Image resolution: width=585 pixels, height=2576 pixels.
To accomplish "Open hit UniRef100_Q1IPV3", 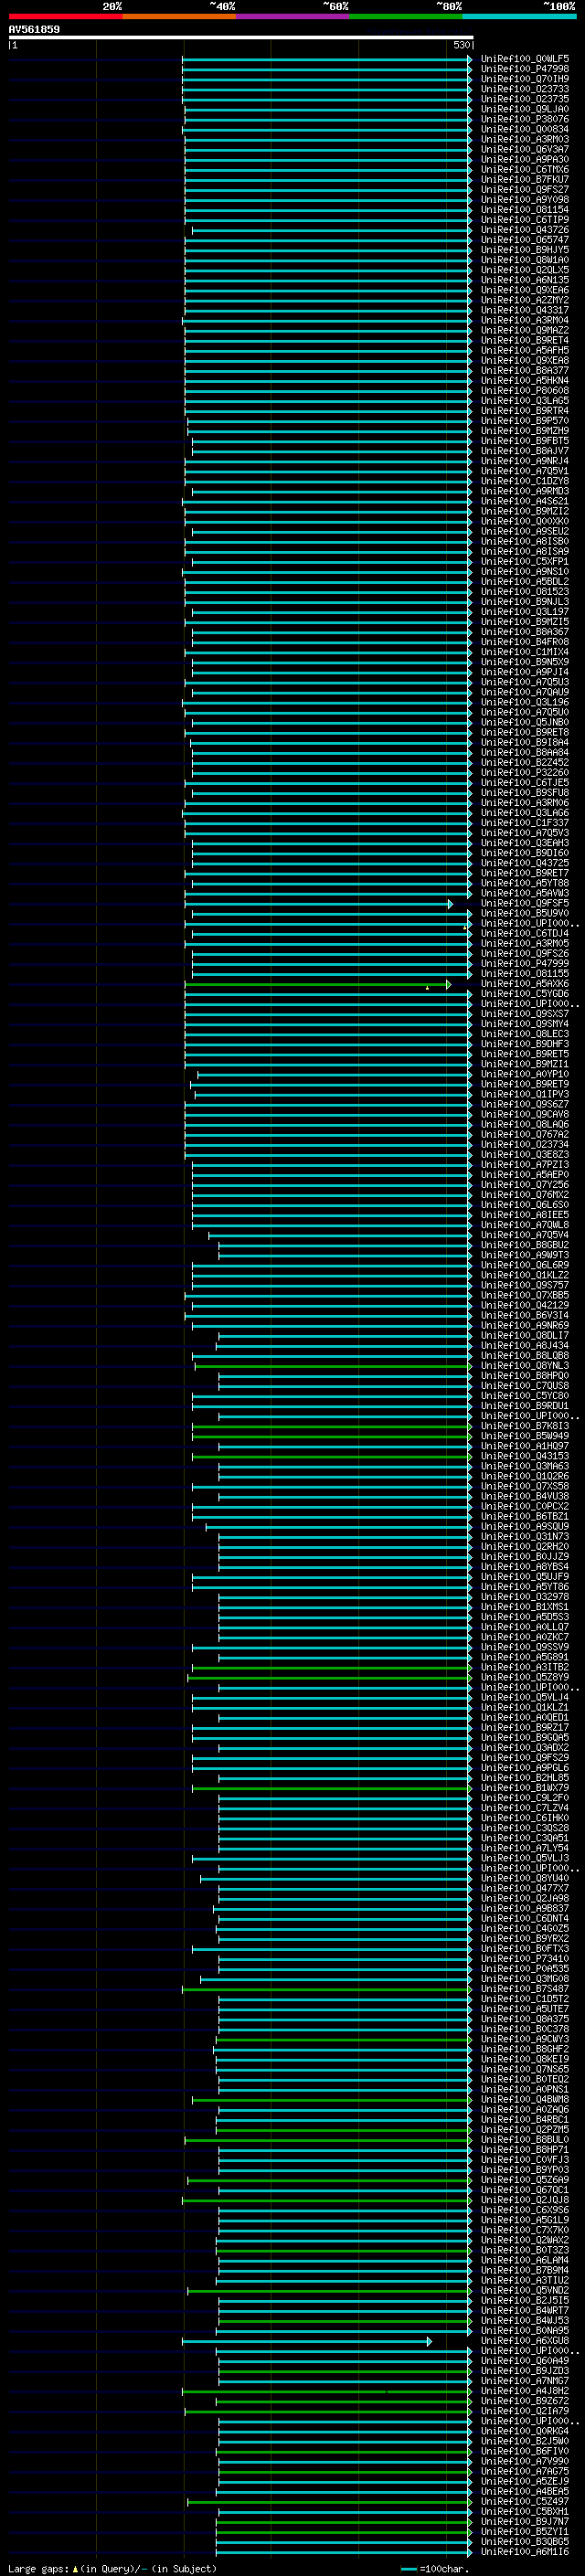I will pos(525,1095).
